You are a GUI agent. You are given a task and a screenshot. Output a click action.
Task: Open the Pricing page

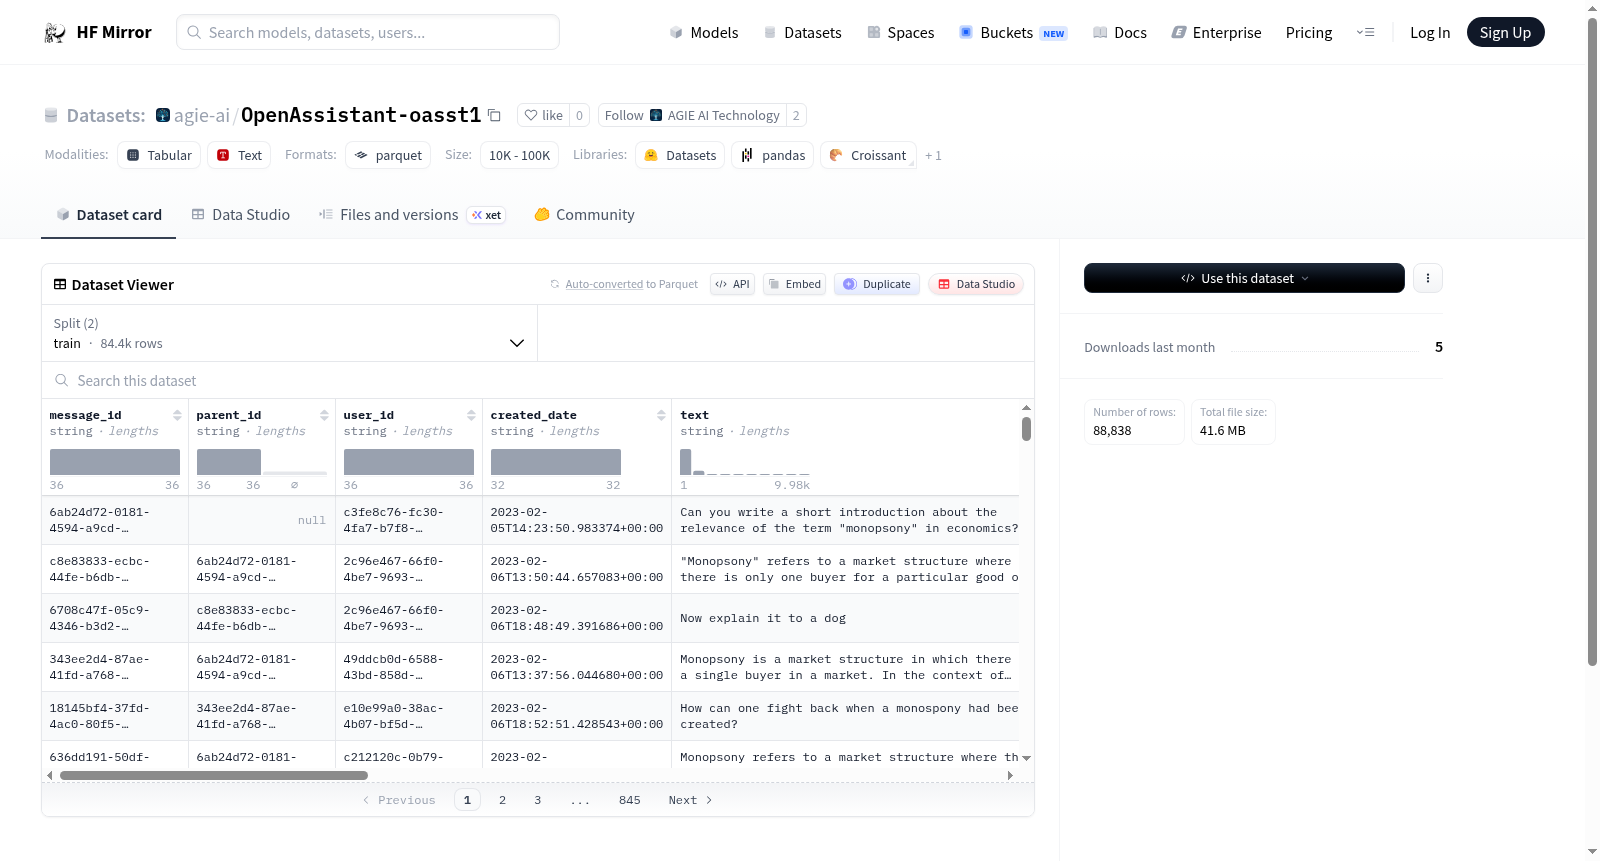[1309, 32]
